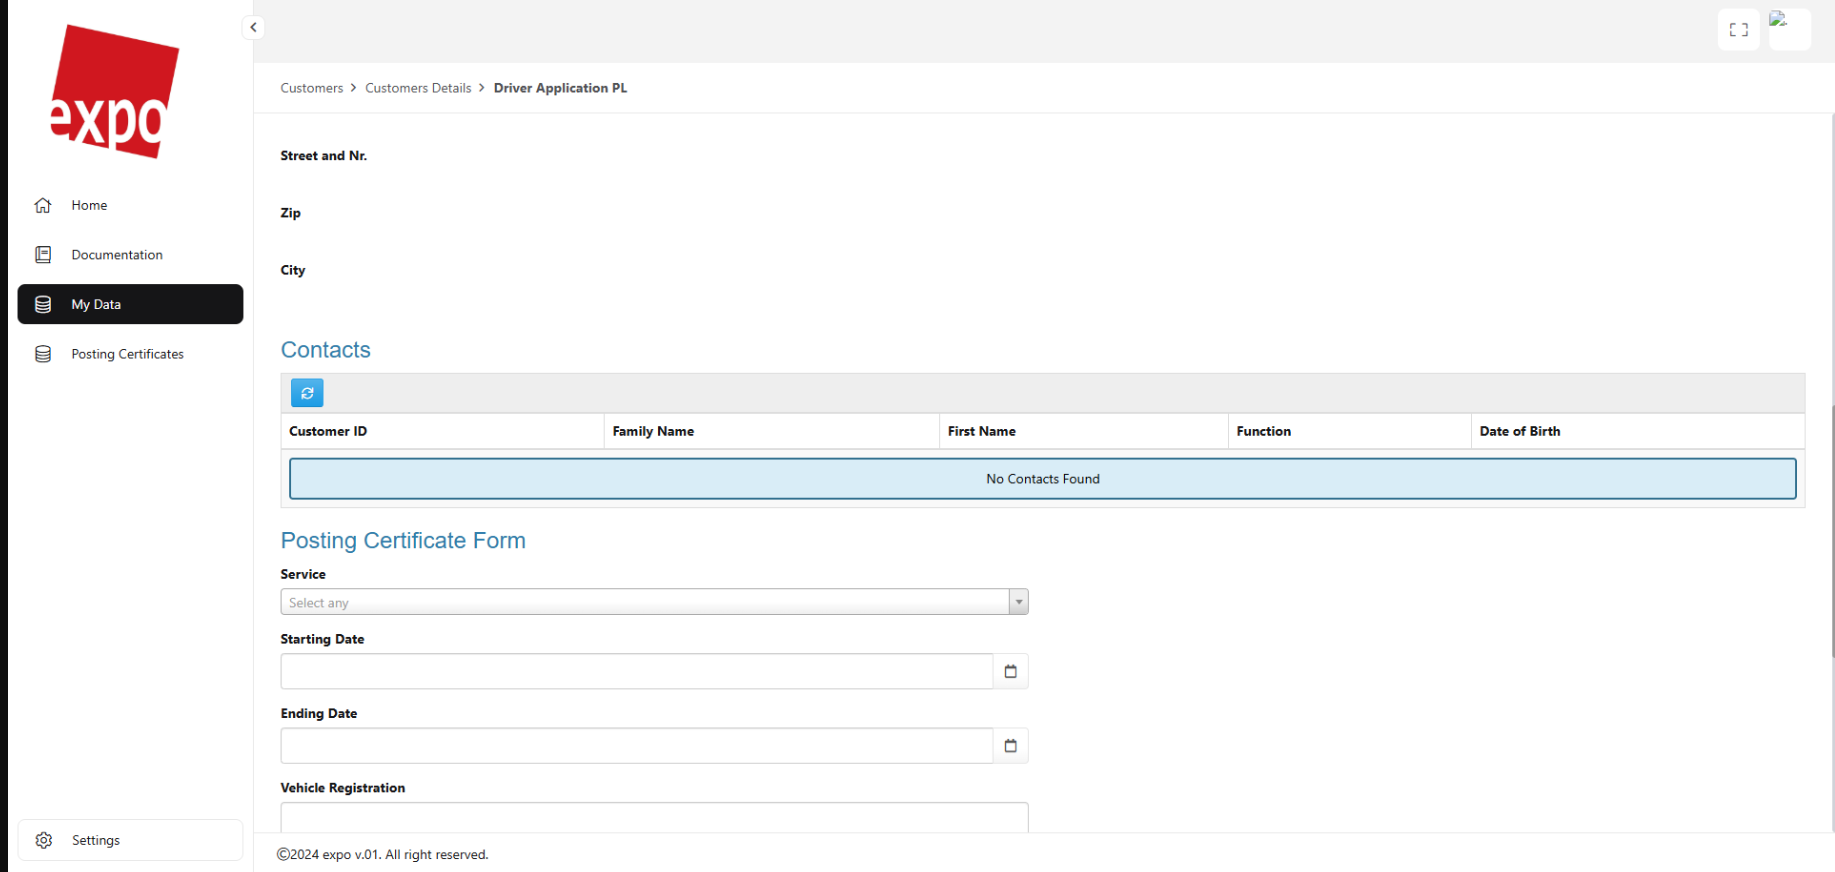Open Posting Certificates menu item
Viewport: 1835px width, 872px height.
click(x=127, y=354)
